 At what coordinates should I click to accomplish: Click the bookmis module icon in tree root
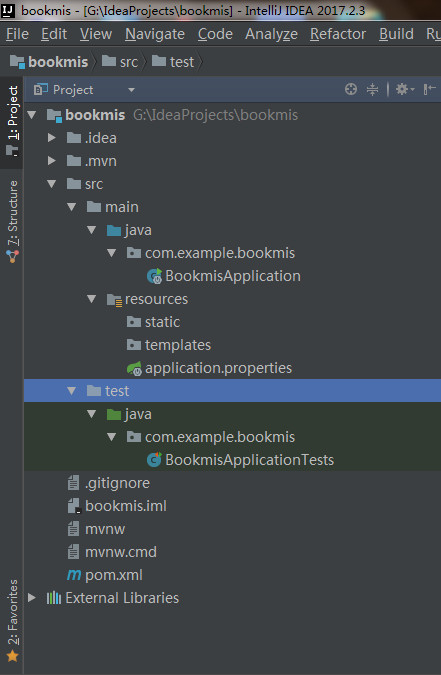pyautogui.click(x=54, y=115)
